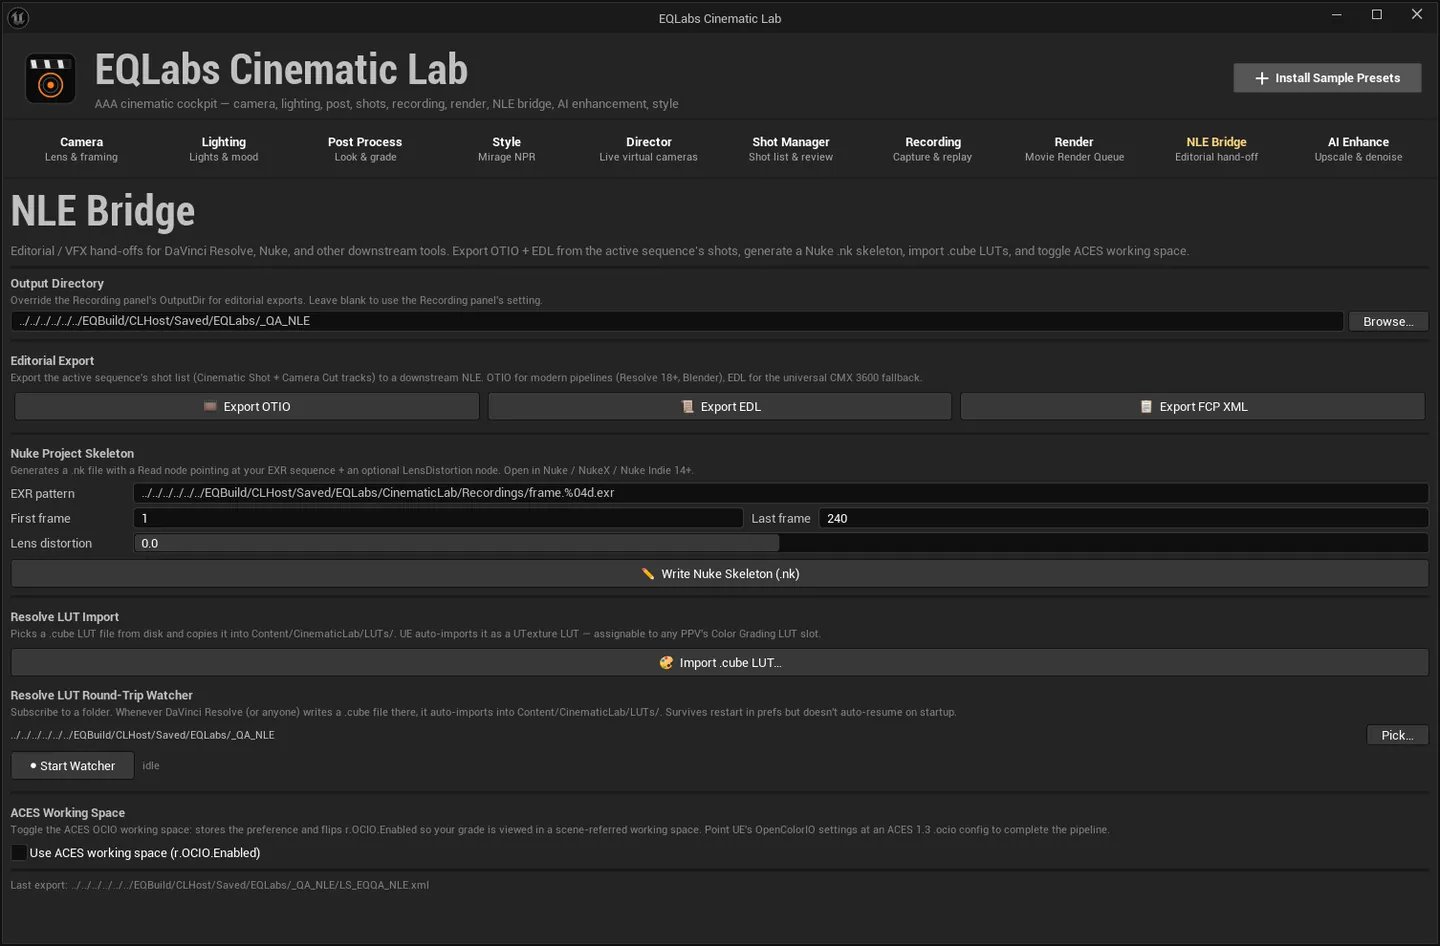Select the Style Mirage NPR tab
This screenshot has width=1440, height=946.
(x=507, y=149)
